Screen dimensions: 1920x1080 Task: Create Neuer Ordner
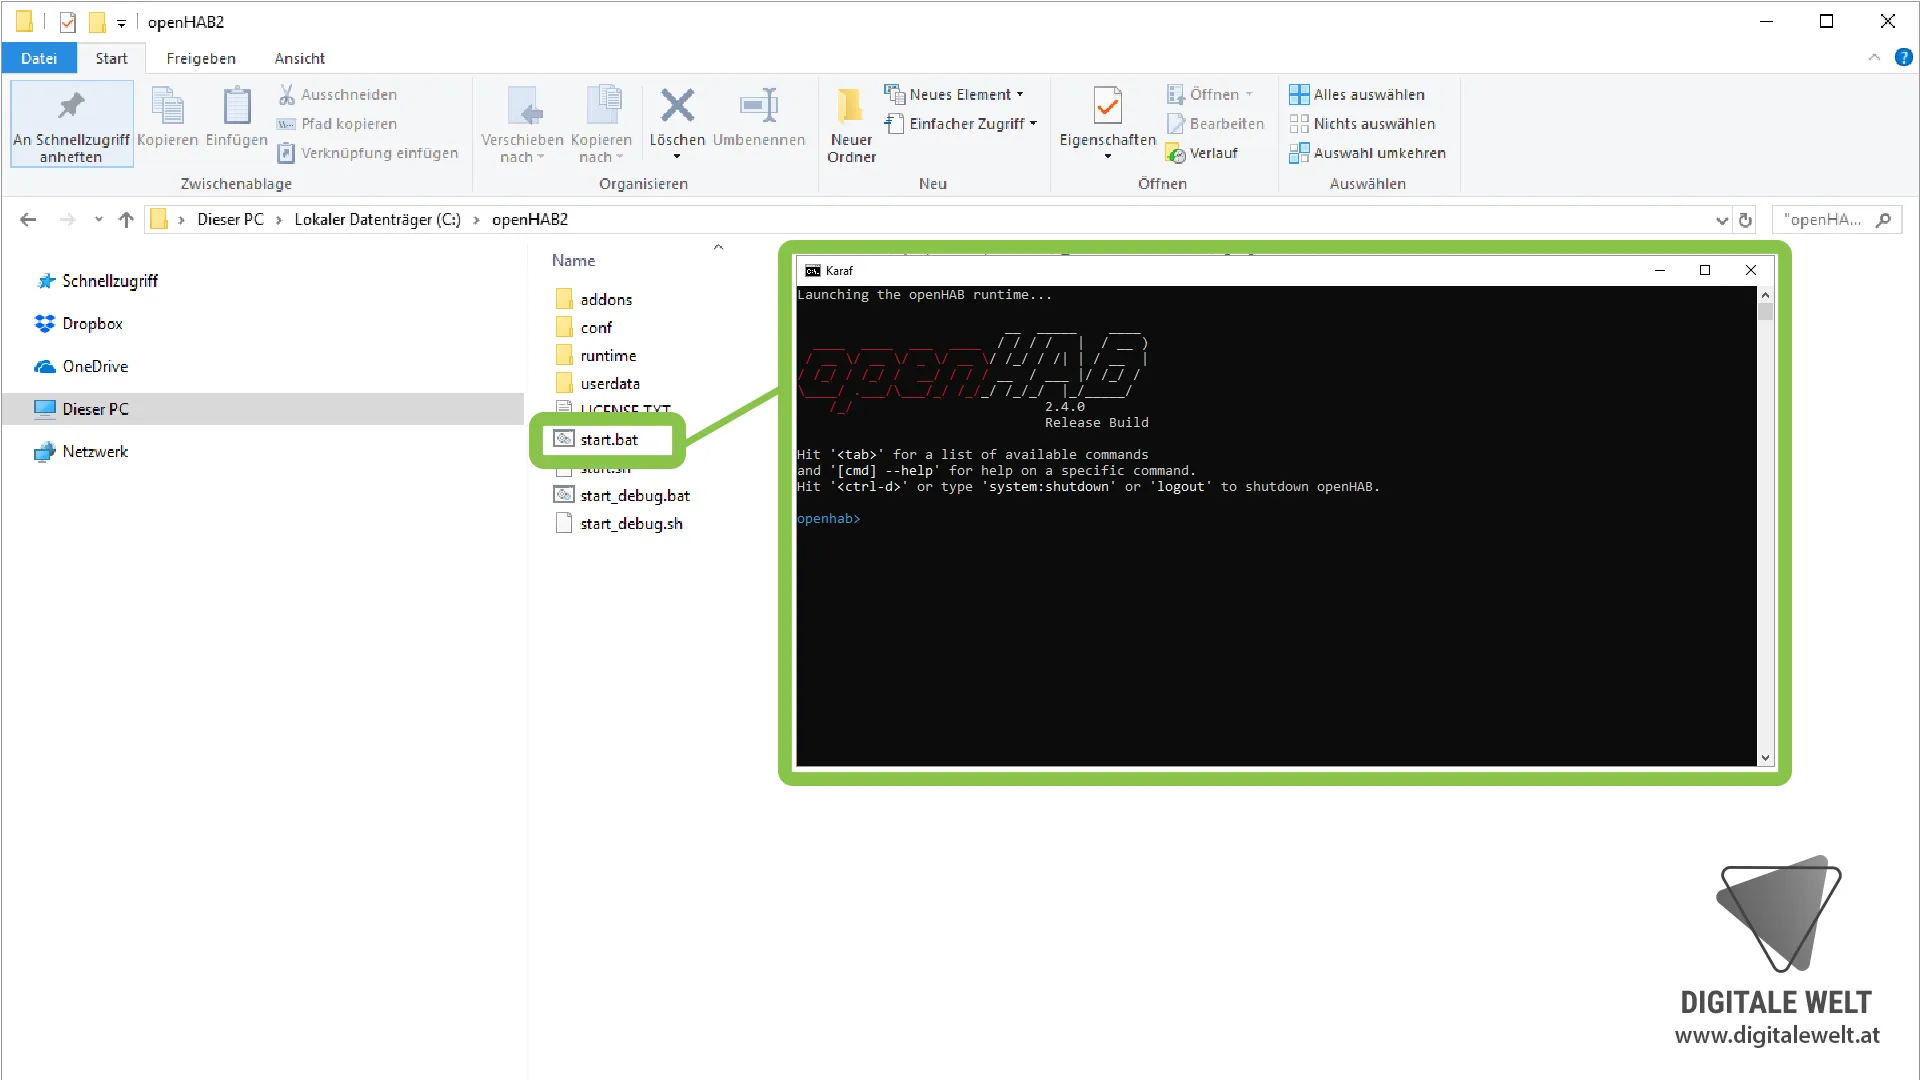[851, 124]
